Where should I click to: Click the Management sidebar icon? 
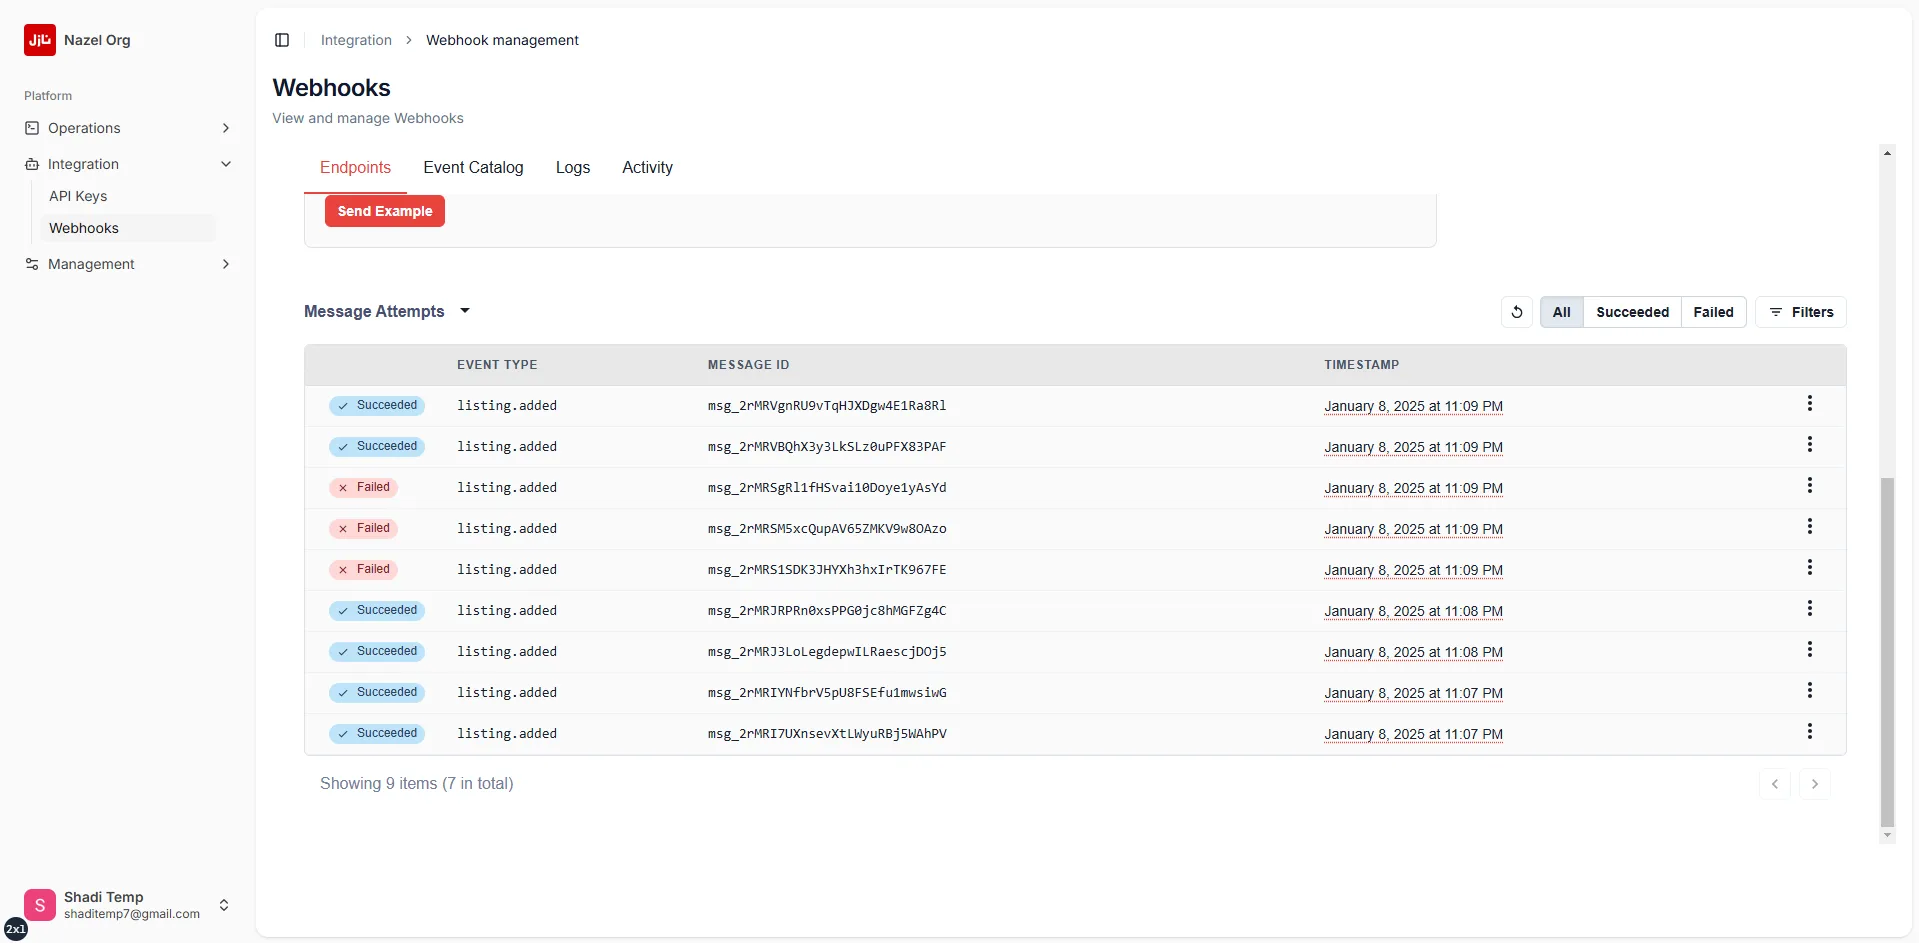32,263
